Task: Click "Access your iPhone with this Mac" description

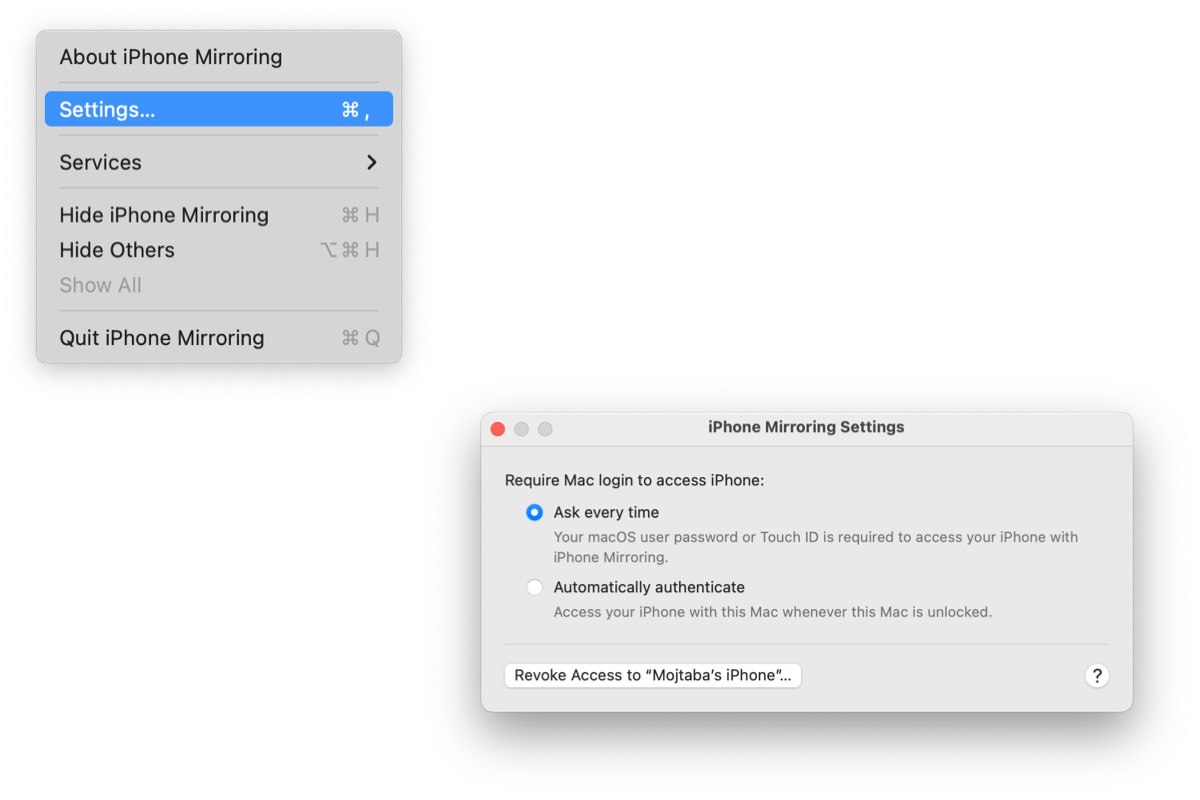Action: click(773, 612)
